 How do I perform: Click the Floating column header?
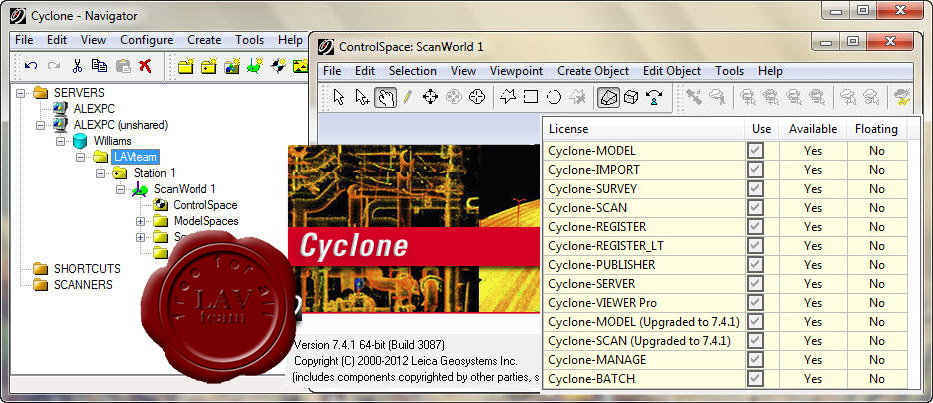tap(876, 129)
